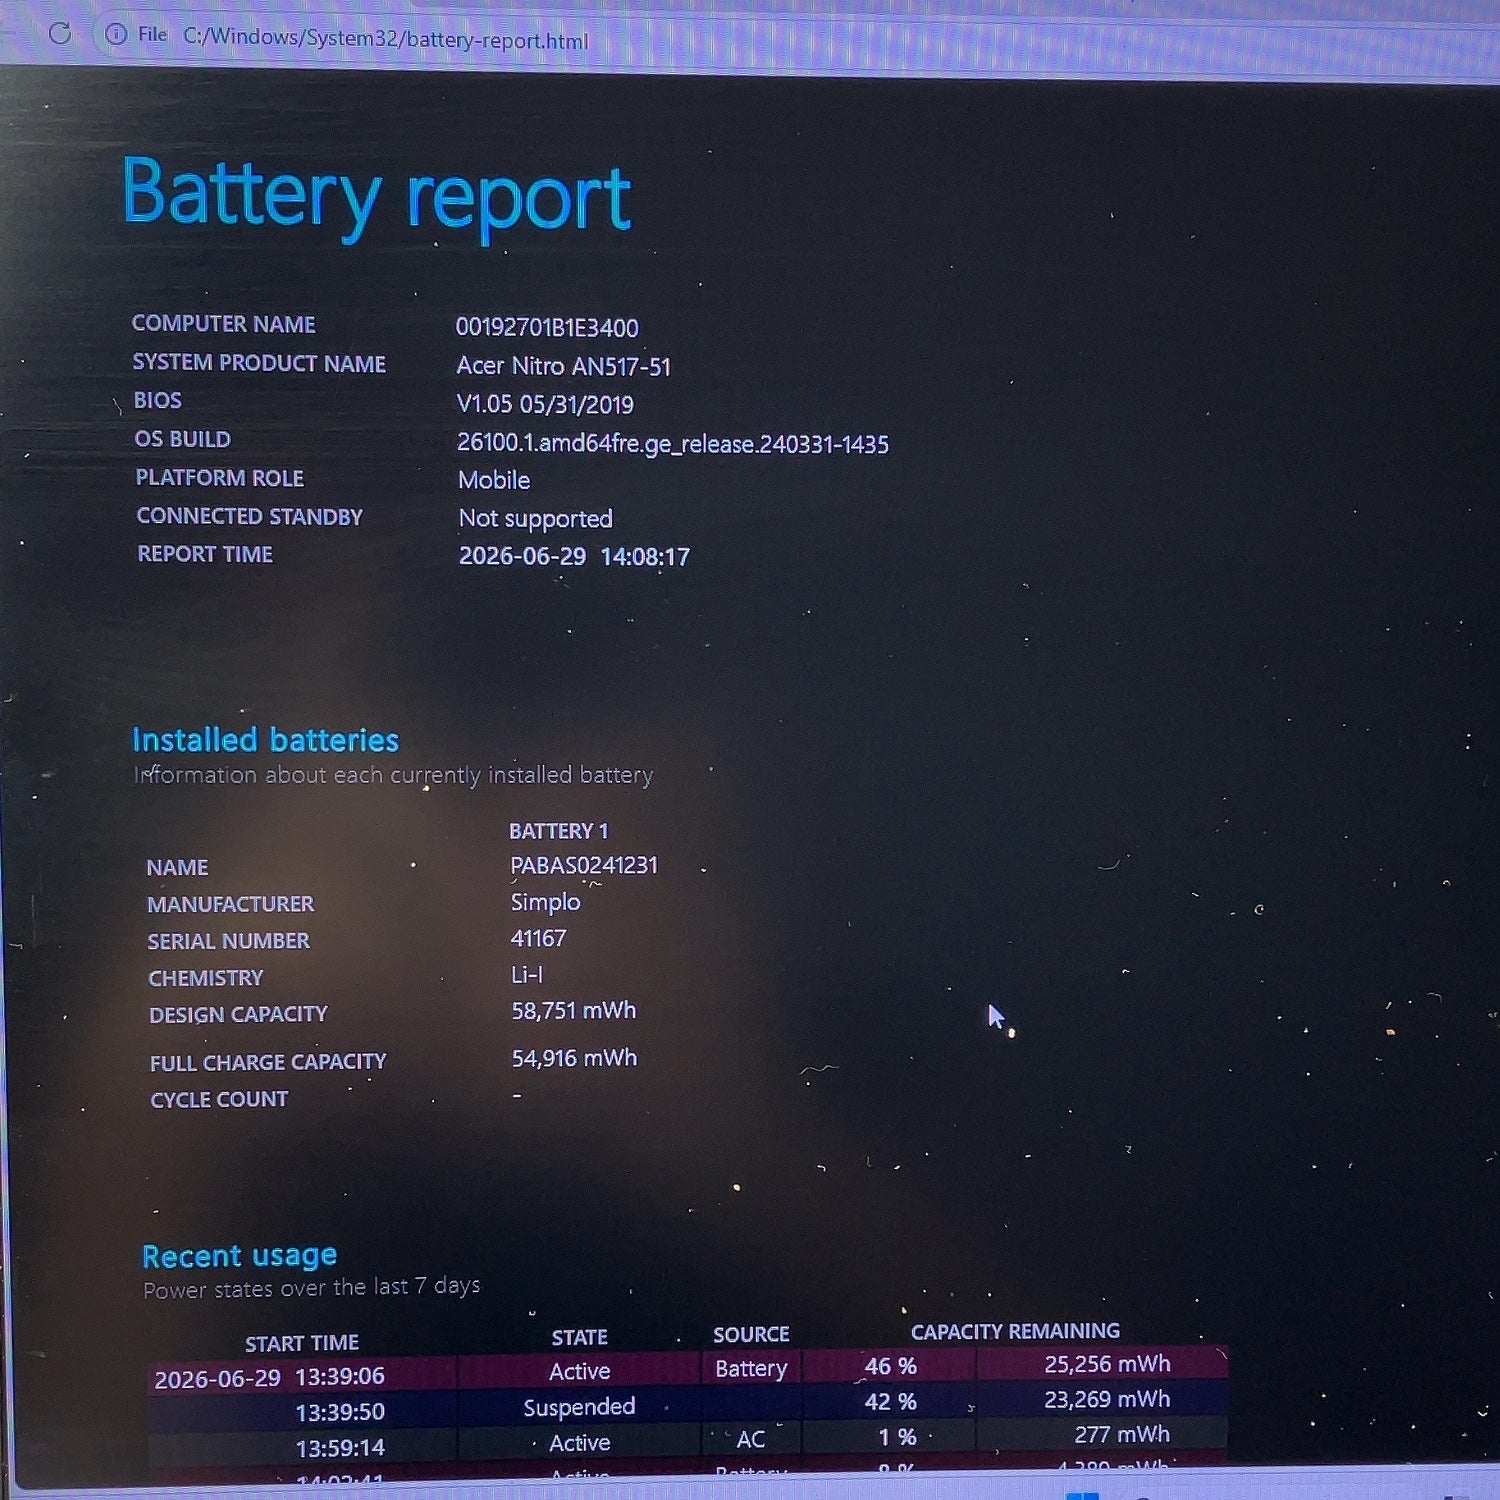Select BIOS value V1.05 05/31/2019
The width and height of the screenshot is (1500, 1500).
click(545, 404)
